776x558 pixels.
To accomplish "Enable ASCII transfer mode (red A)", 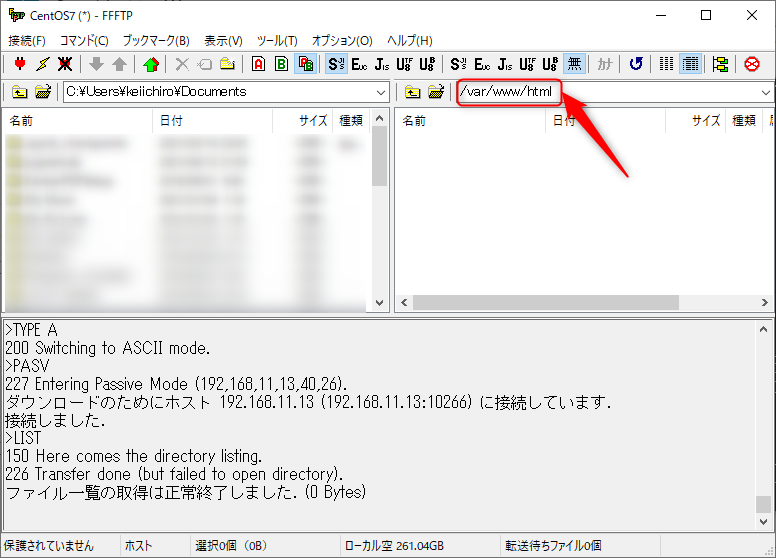I will click(258, 64).
